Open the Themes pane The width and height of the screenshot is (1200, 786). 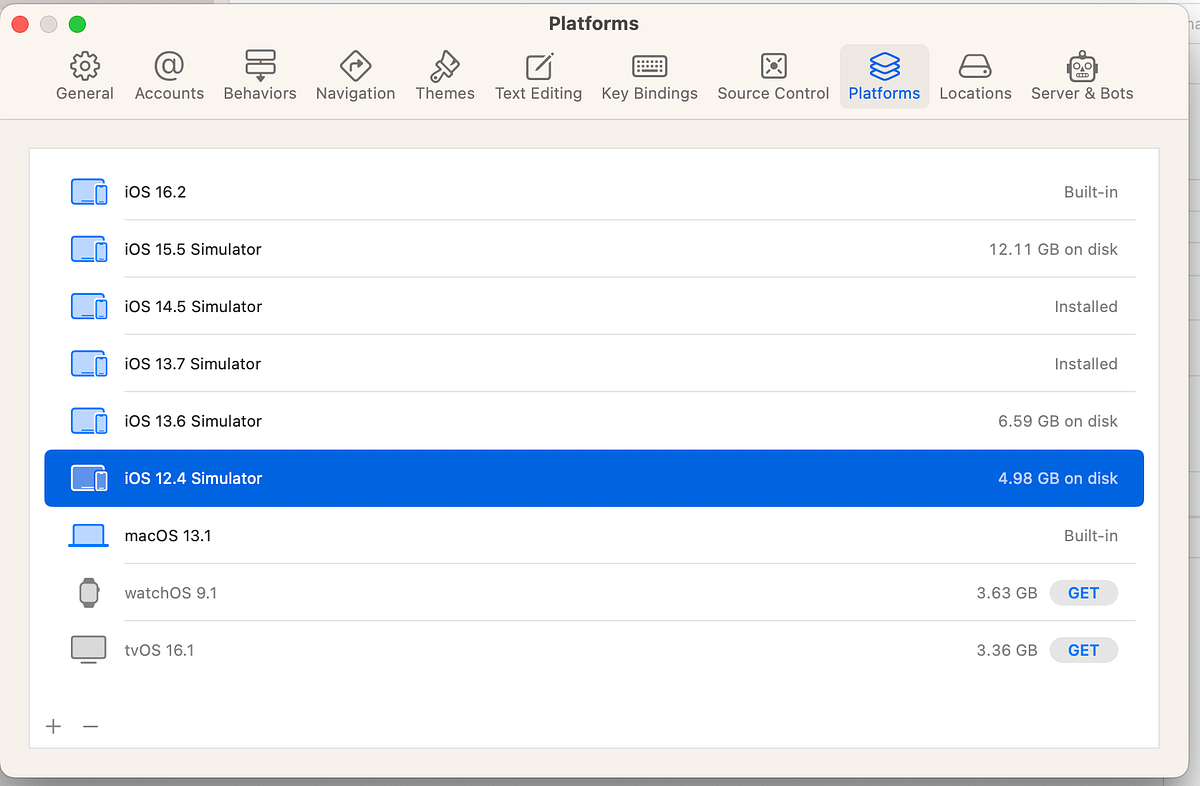tap(445, 75)
